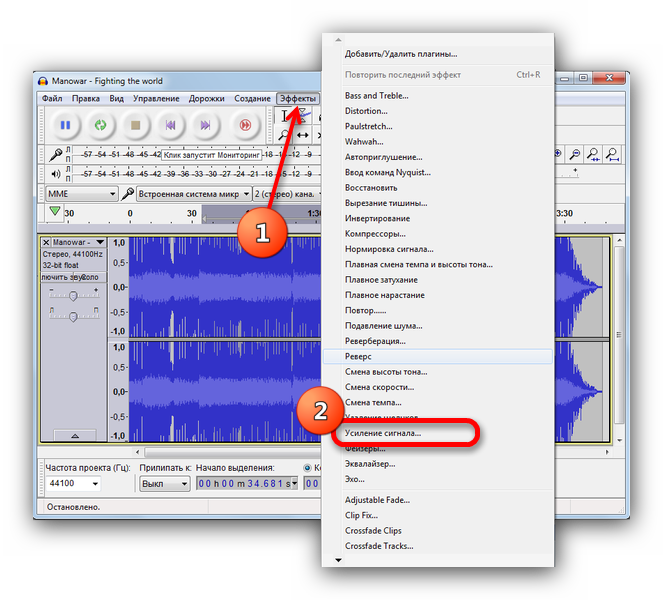
Task: Choose Добавить/Удалить плагины... menu entry
Action: [x=438, y=54]
